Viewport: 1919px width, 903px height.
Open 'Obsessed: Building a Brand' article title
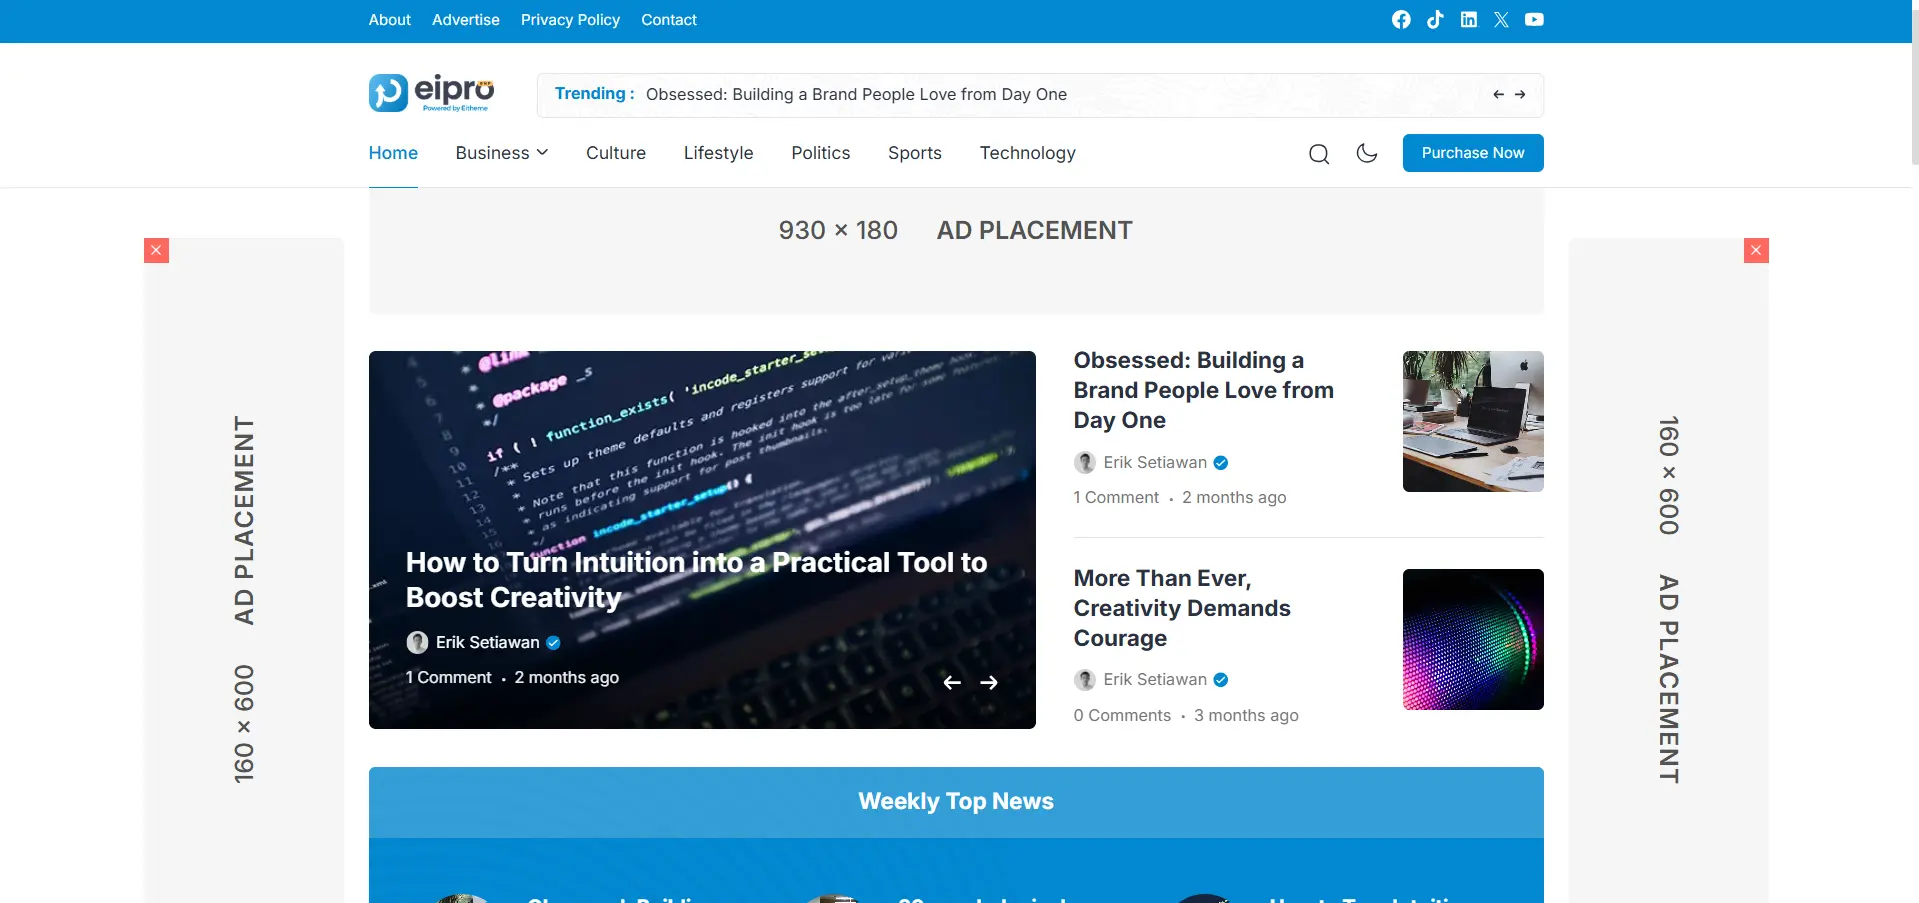[x=1204, y=390]
